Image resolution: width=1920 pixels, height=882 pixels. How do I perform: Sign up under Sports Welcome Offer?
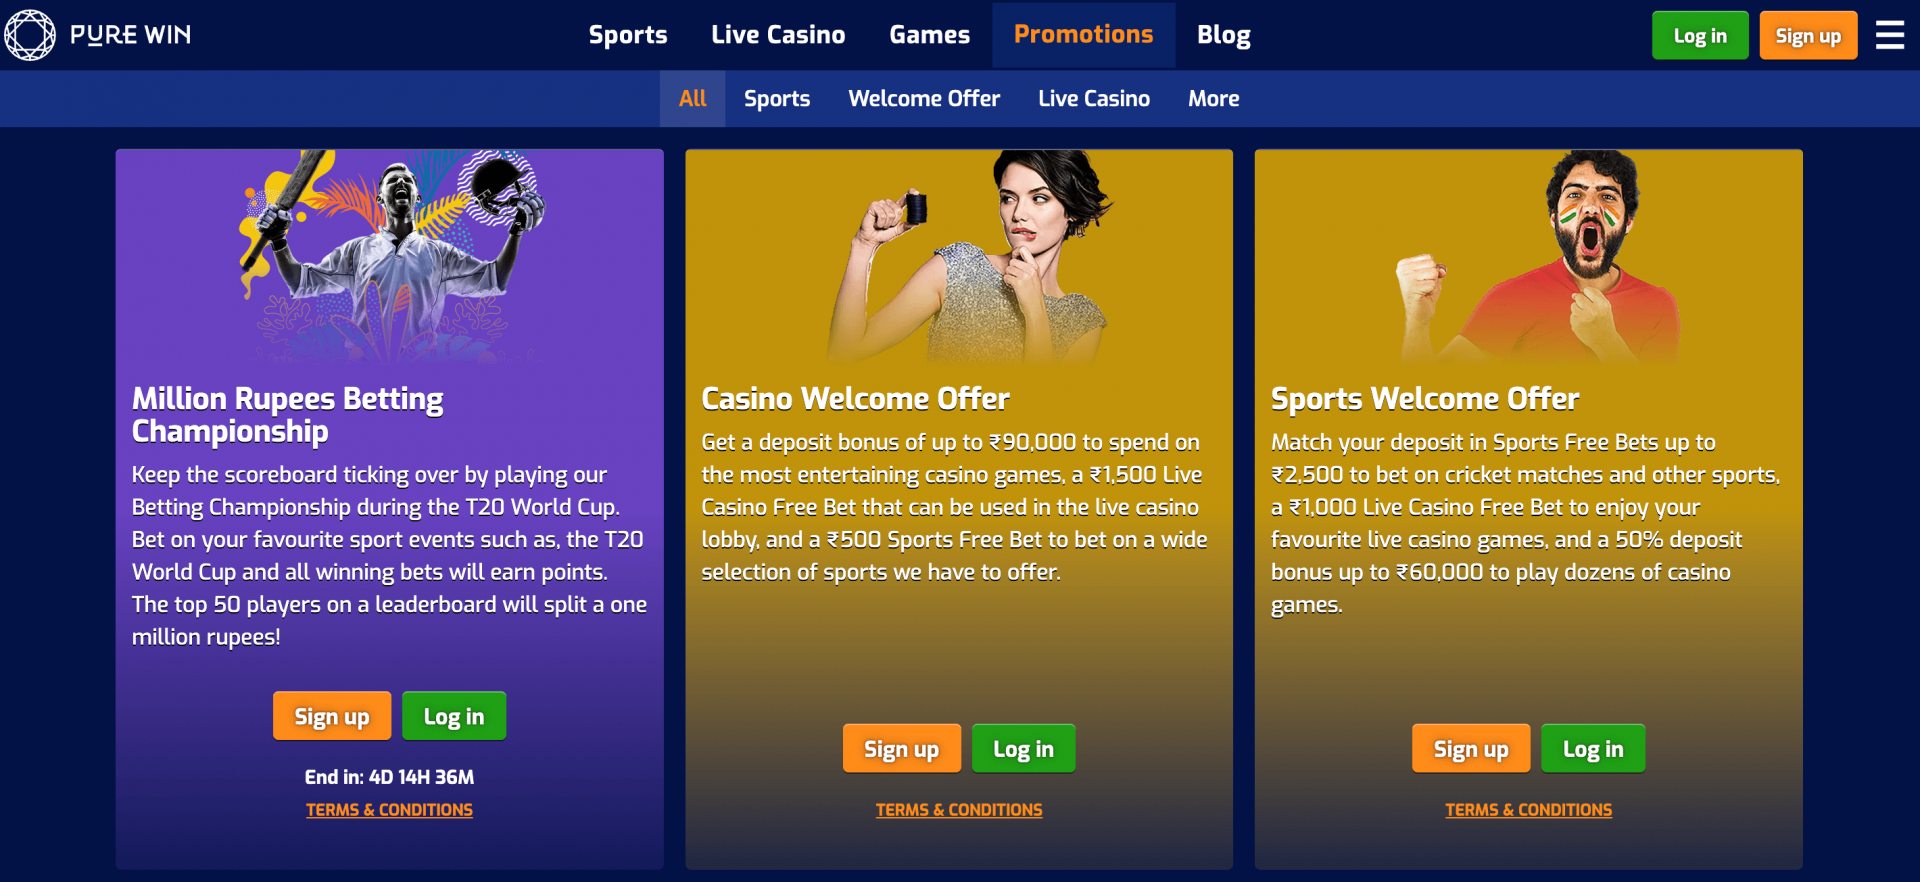click(x=1471, y=748)
